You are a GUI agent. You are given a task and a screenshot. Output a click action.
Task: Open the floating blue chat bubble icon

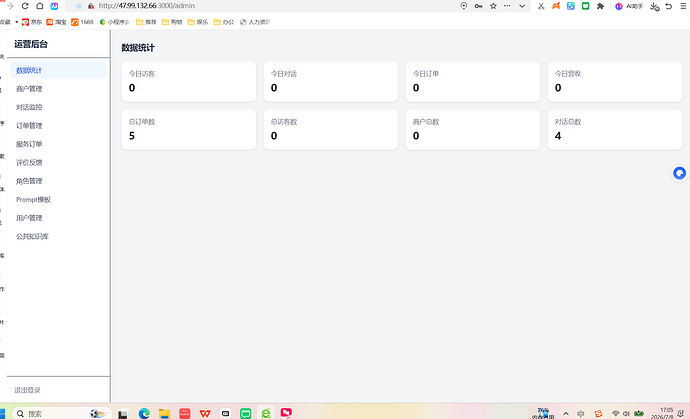coord(679,173)
